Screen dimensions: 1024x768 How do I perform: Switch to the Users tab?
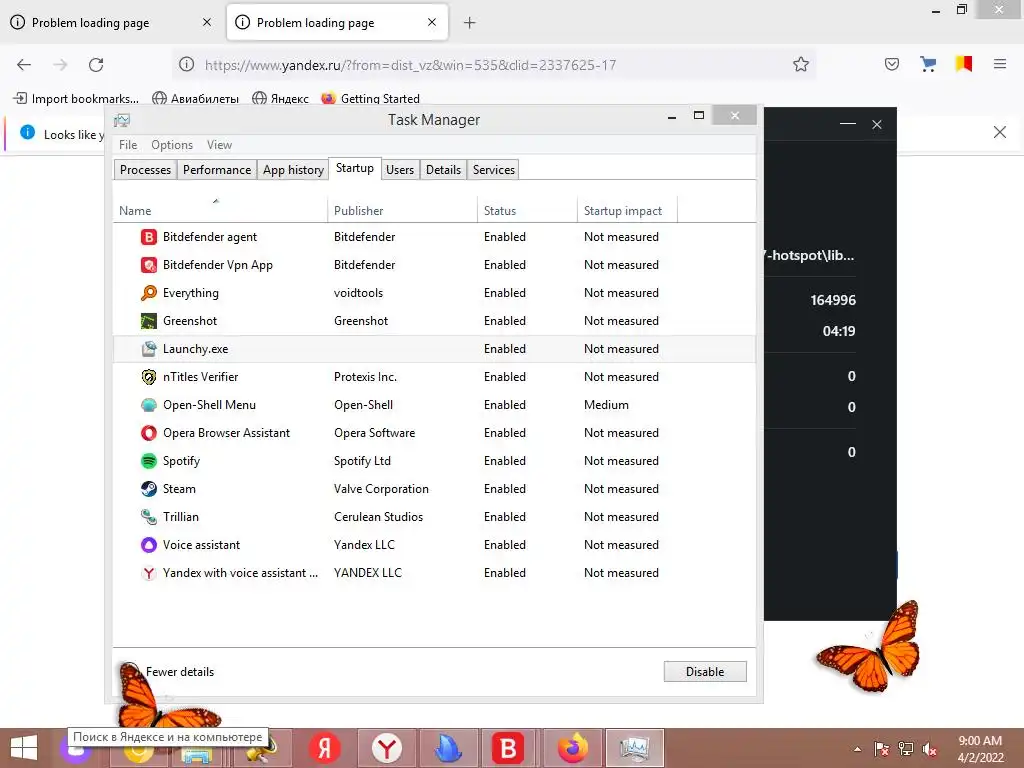[400, 170]
